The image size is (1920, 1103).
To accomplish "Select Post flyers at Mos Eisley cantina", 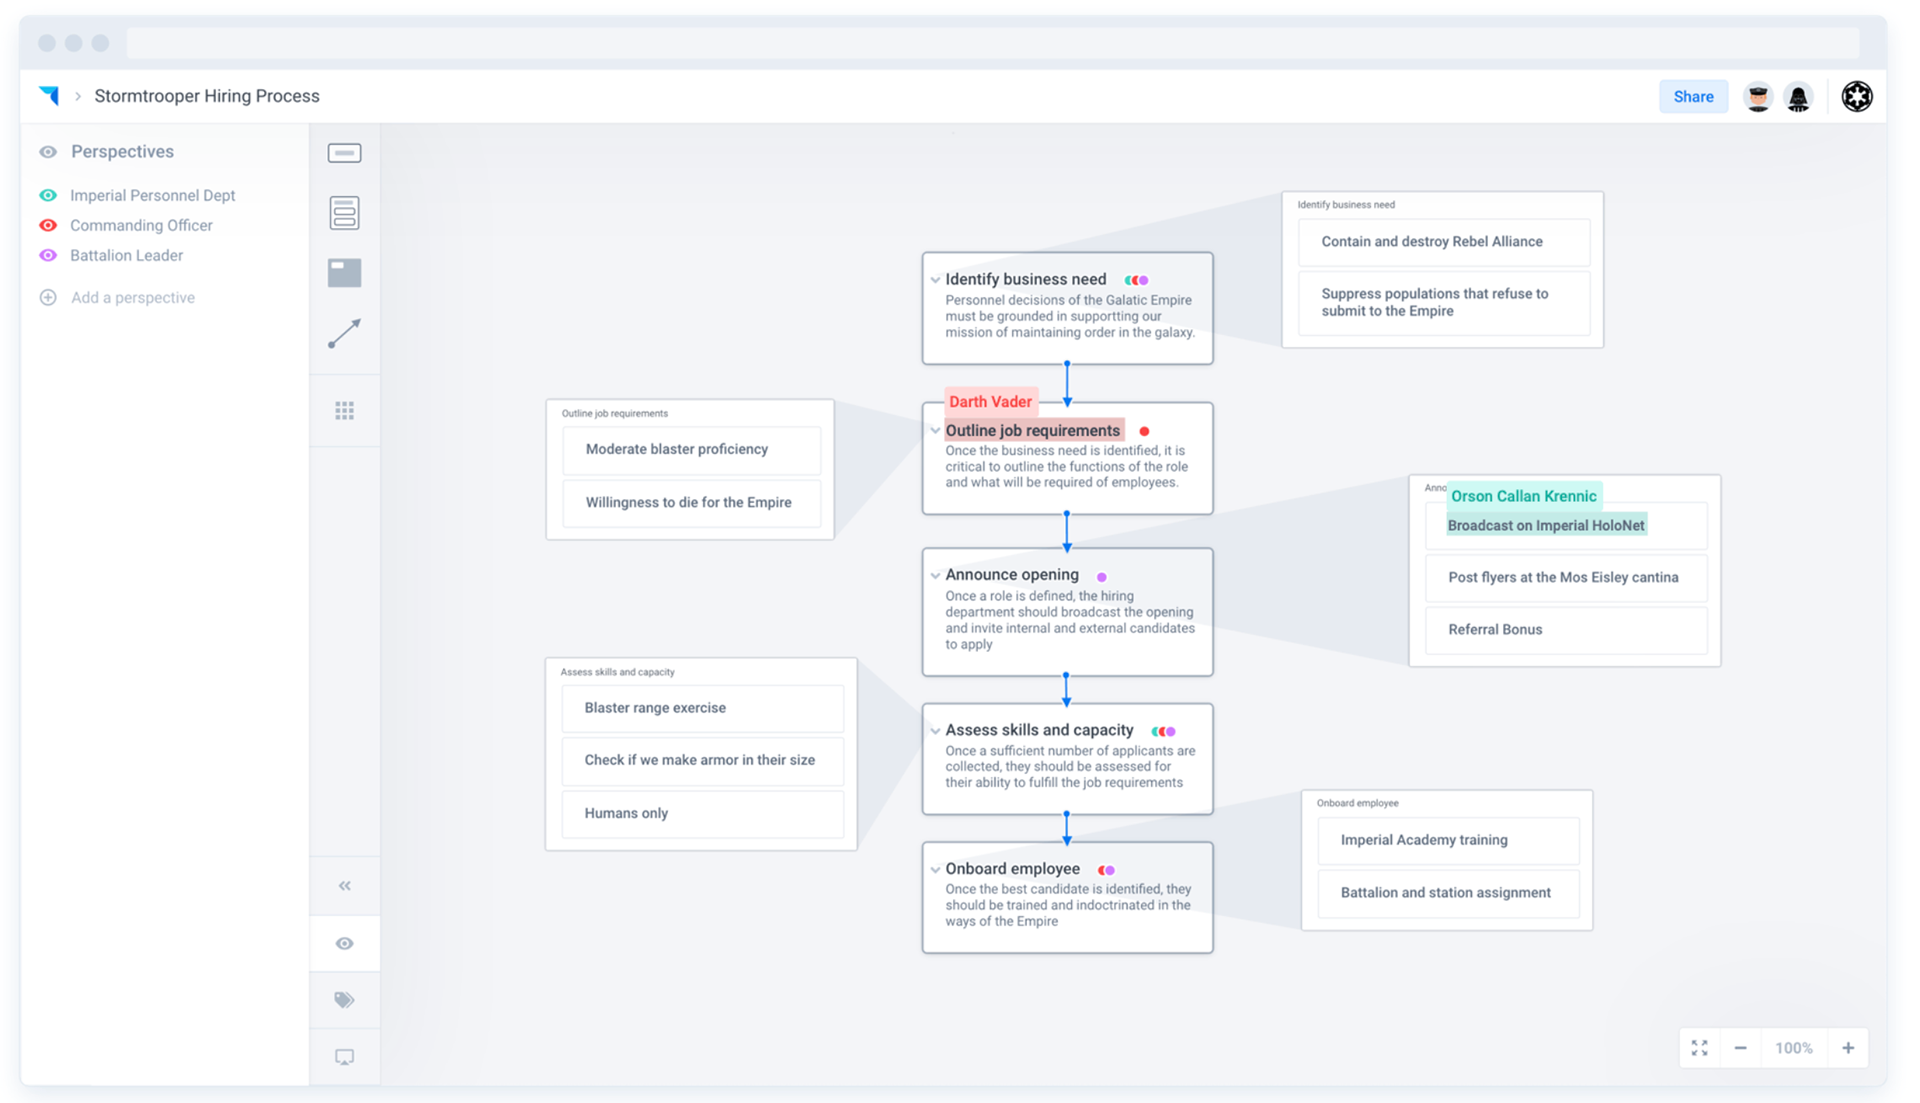I will coord(1566,578).
